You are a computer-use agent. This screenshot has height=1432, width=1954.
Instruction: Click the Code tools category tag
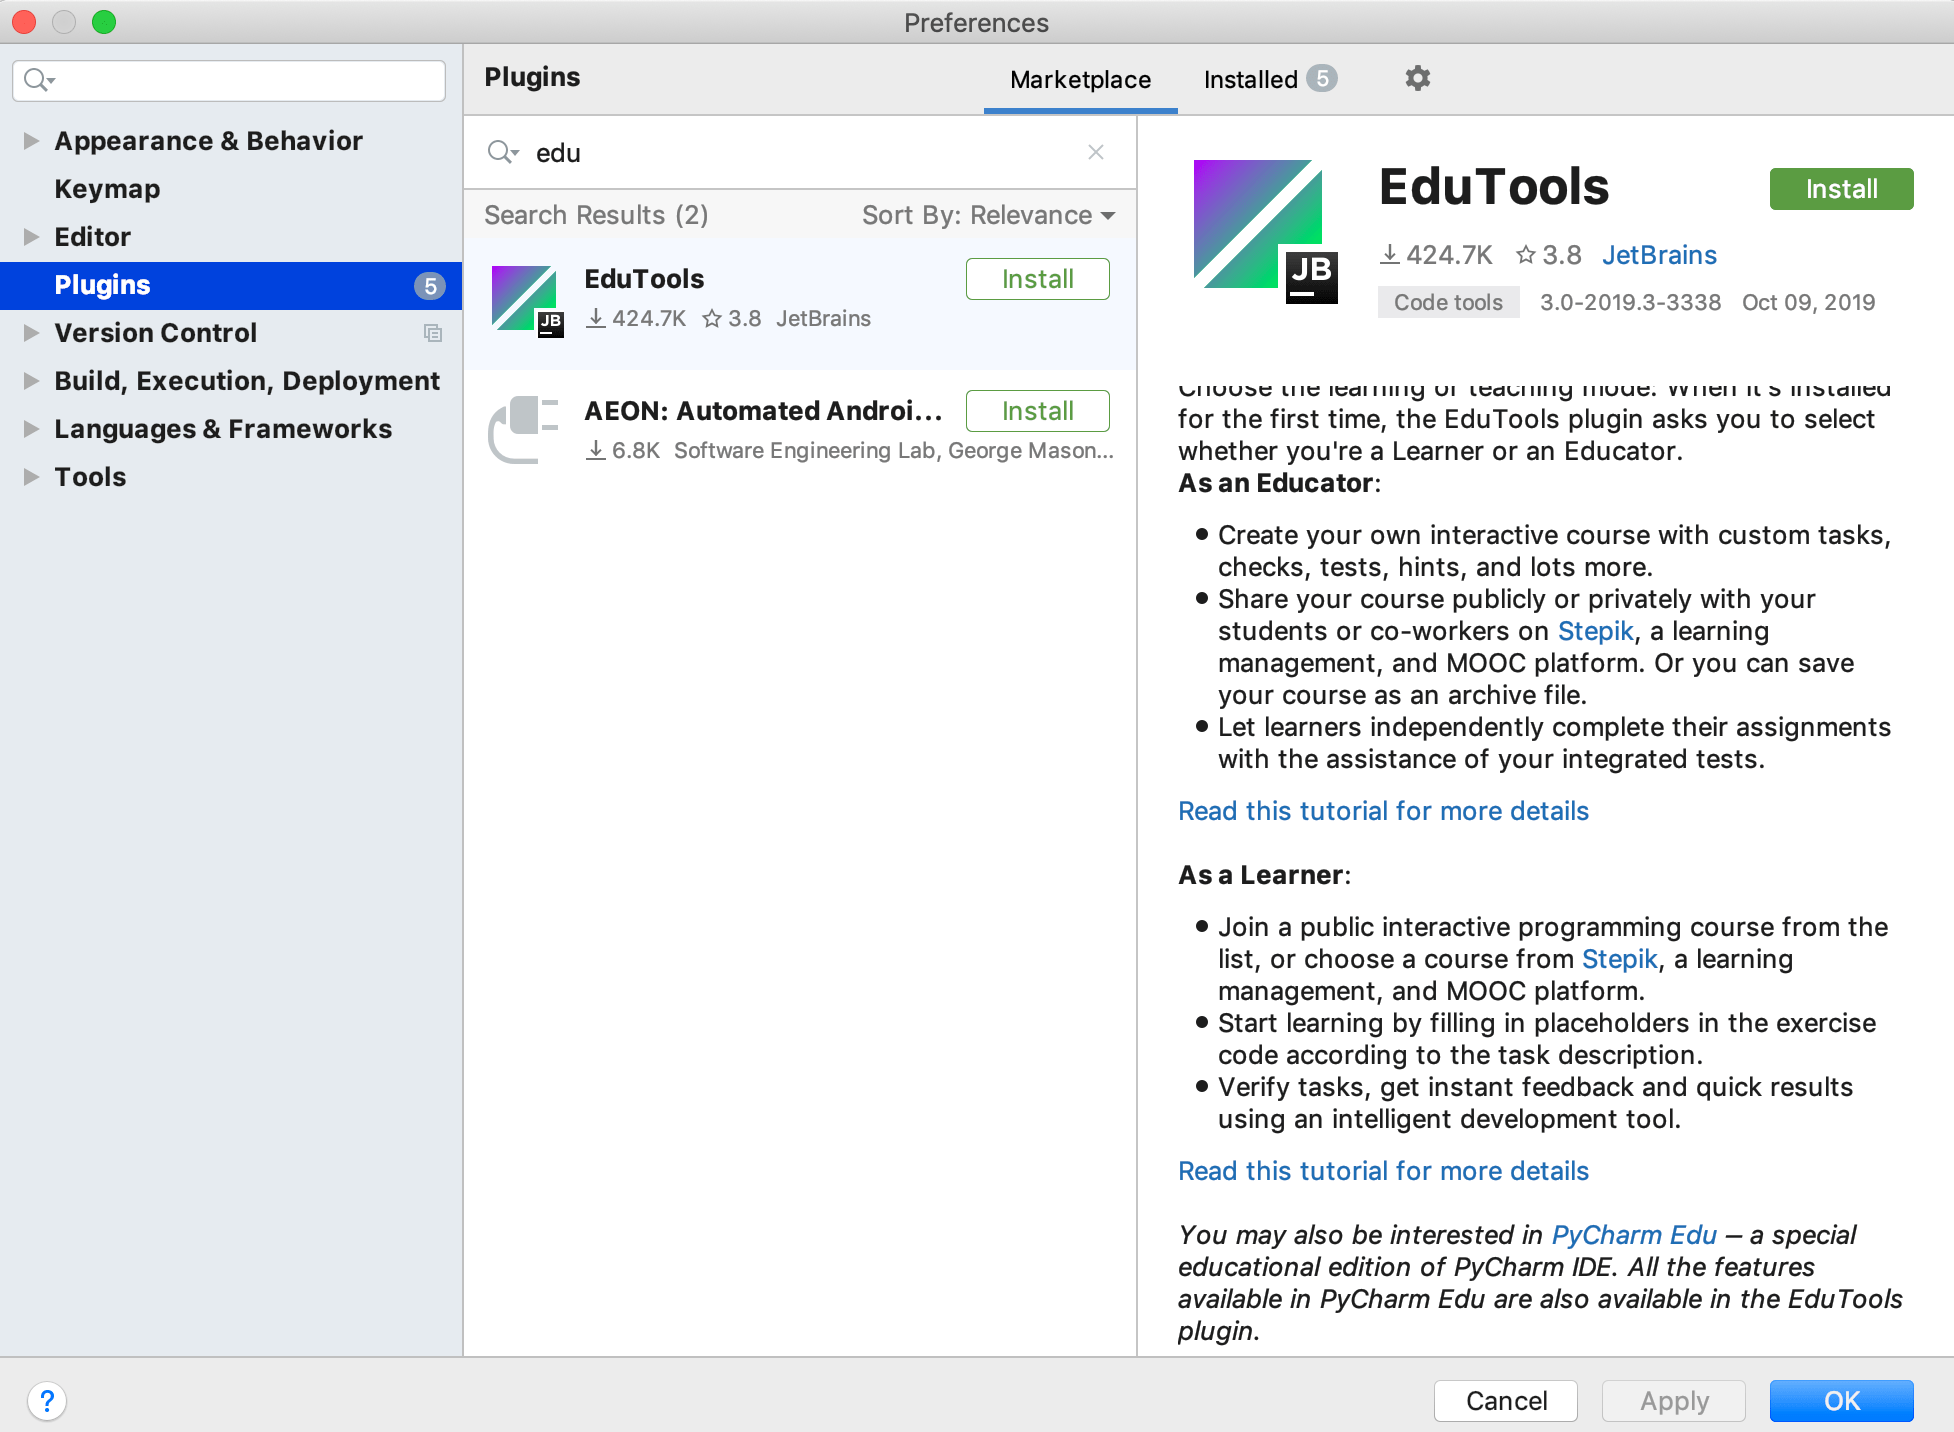1448,302
